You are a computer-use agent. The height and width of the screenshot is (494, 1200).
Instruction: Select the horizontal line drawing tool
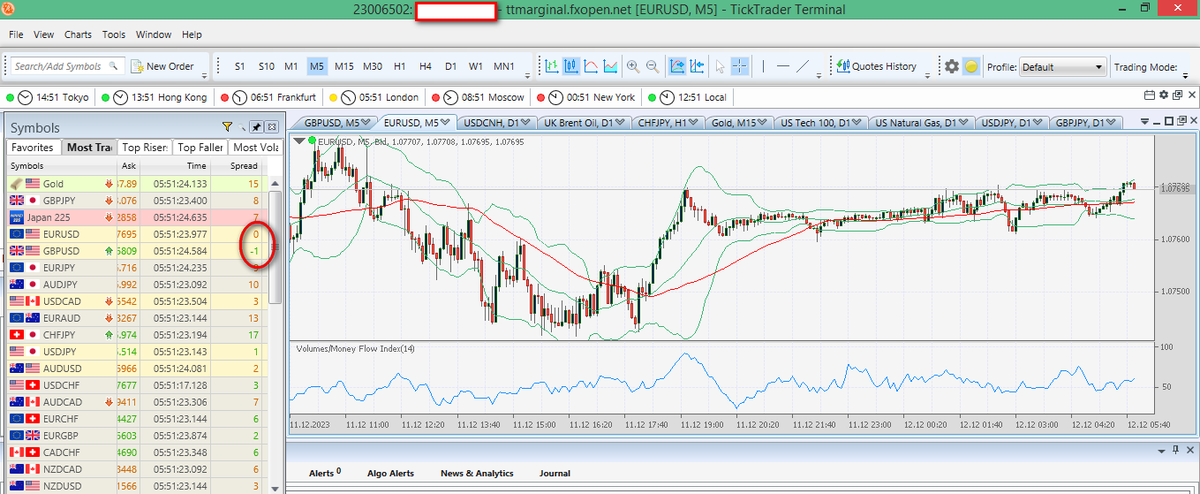click(x=784, y=66)
